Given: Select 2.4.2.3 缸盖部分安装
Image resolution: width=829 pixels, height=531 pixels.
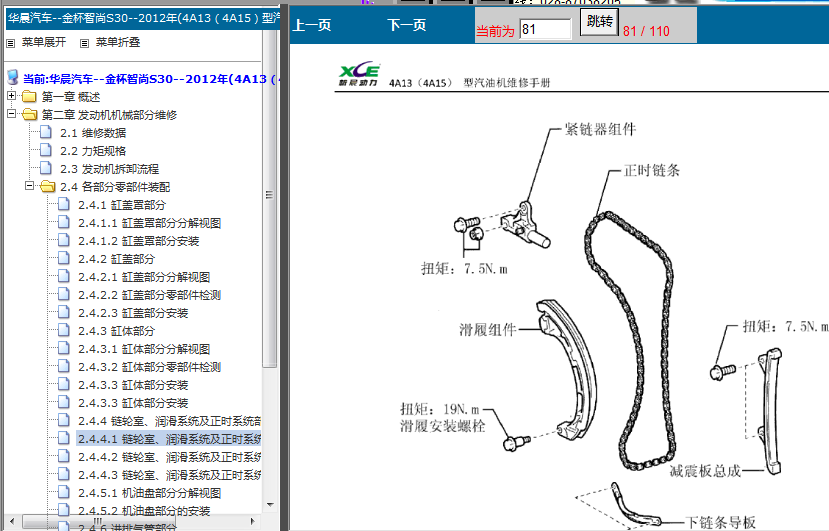Looking at the screenshot, I should [x=133, y=313].
